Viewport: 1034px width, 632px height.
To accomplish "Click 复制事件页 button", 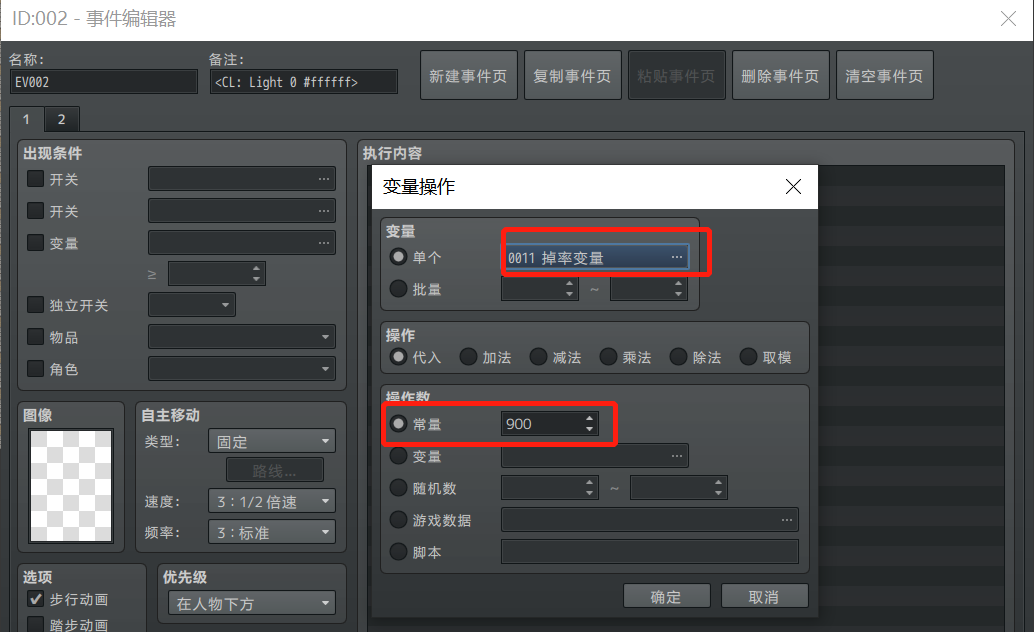I will (572, 75).
